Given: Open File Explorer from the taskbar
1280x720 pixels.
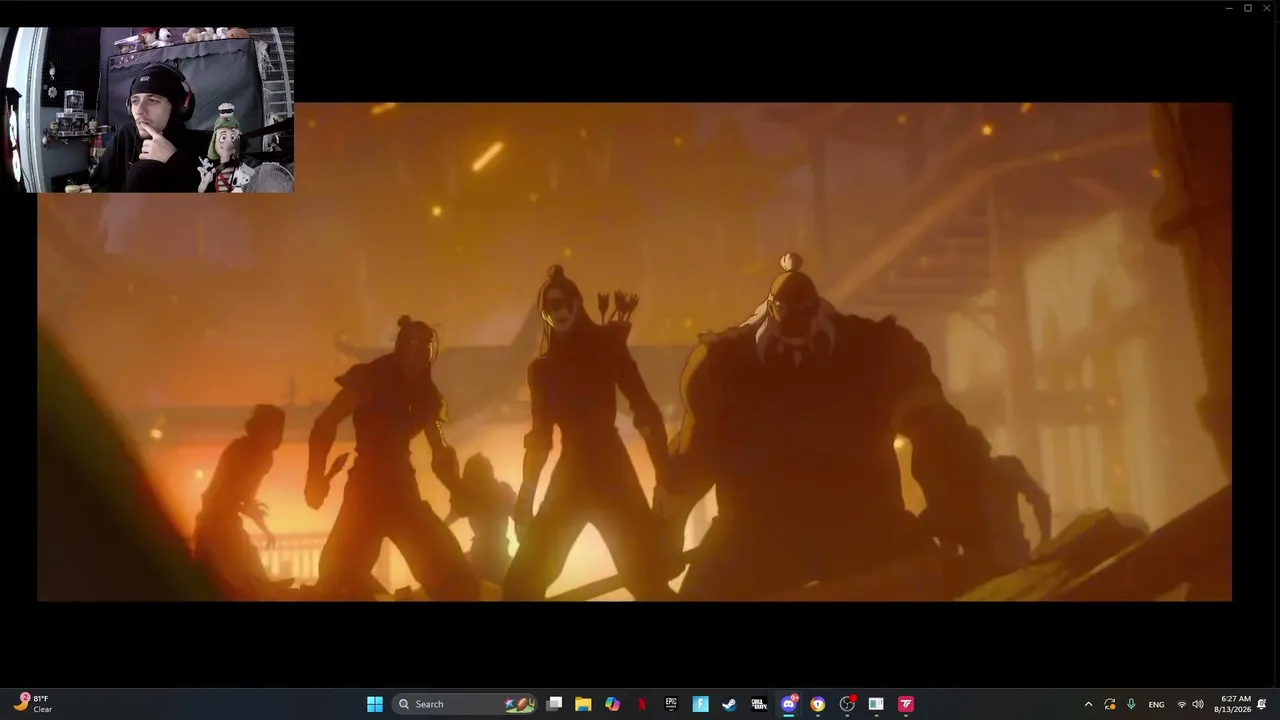Looking at the screenshot, I should coord(583,704).
